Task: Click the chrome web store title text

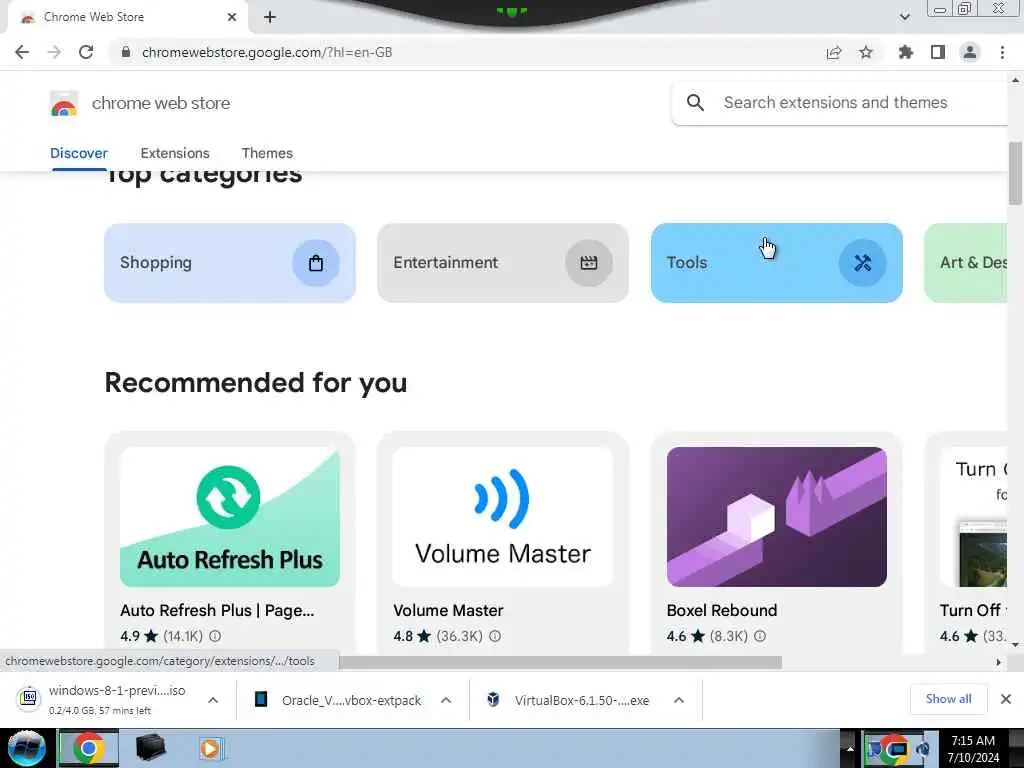Action: point(161,103)
